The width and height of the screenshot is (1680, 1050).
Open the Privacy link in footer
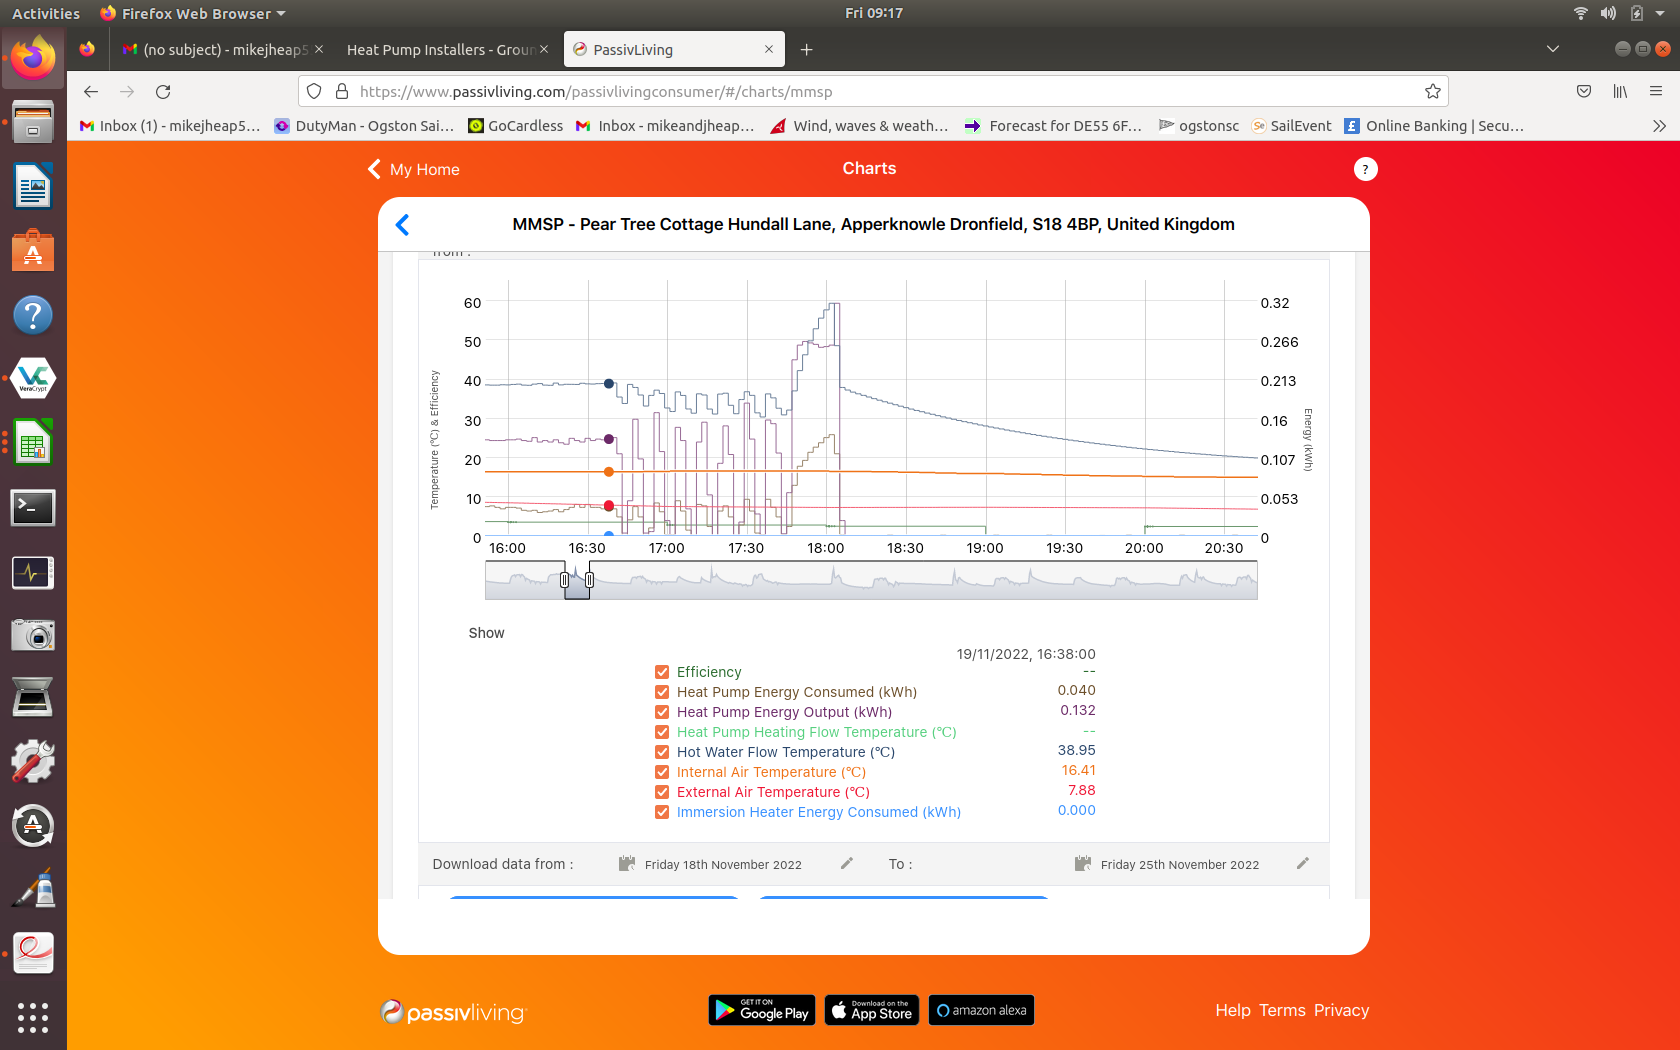[x=1341, y=1010]
